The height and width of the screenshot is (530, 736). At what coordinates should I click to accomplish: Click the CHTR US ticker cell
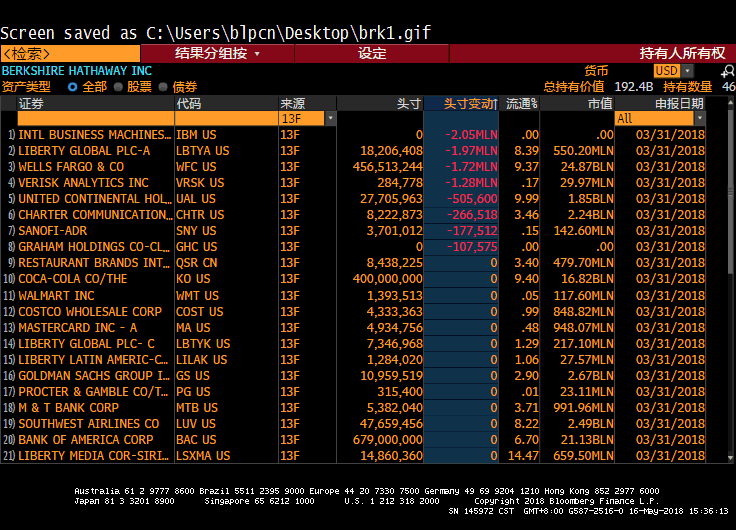tap(200, 215)
